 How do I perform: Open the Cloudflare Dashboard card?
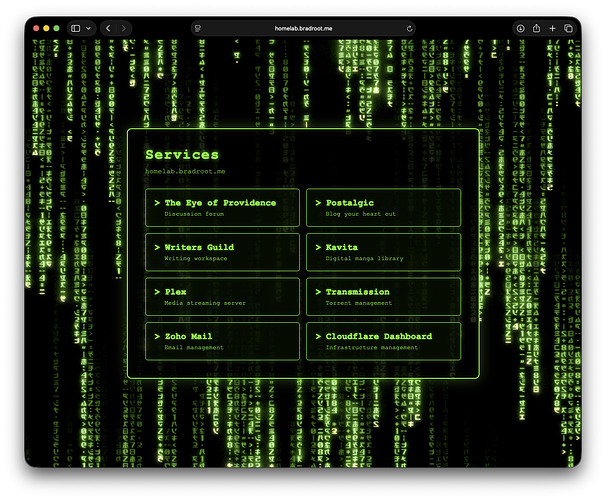pyautogui.click(x=383, y=341)
